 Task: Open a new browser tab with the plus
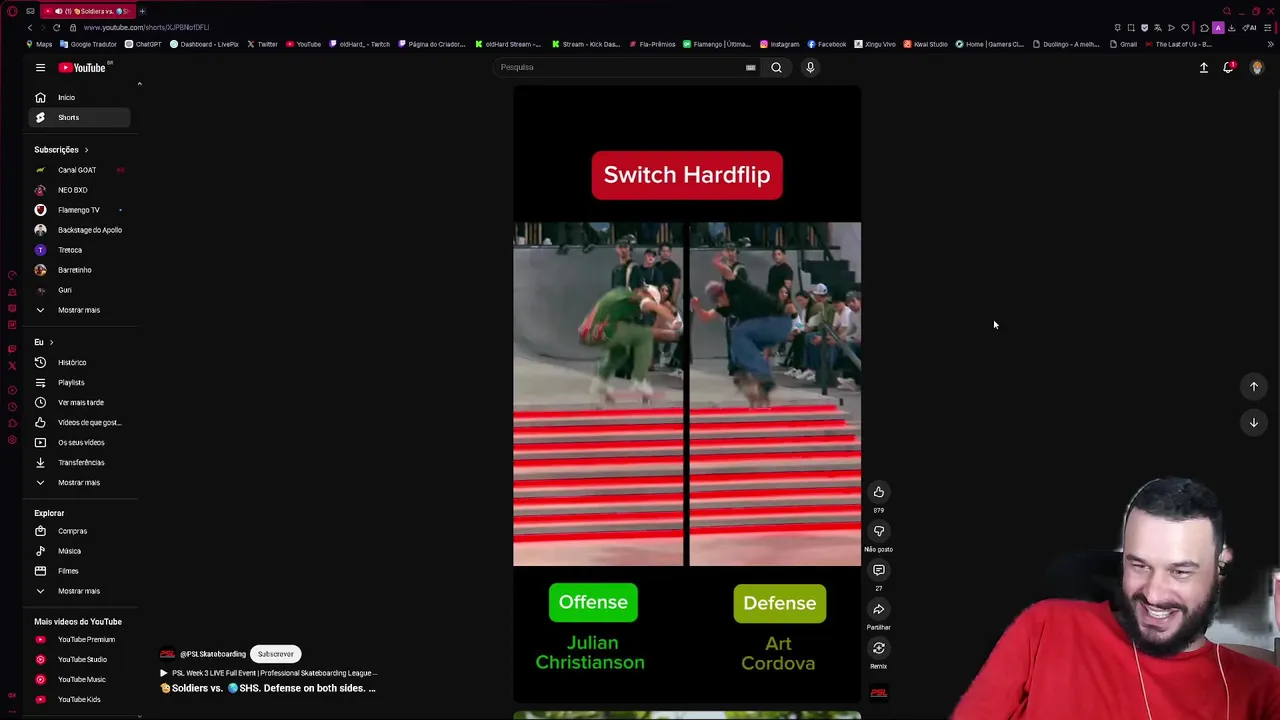point(142,11)
